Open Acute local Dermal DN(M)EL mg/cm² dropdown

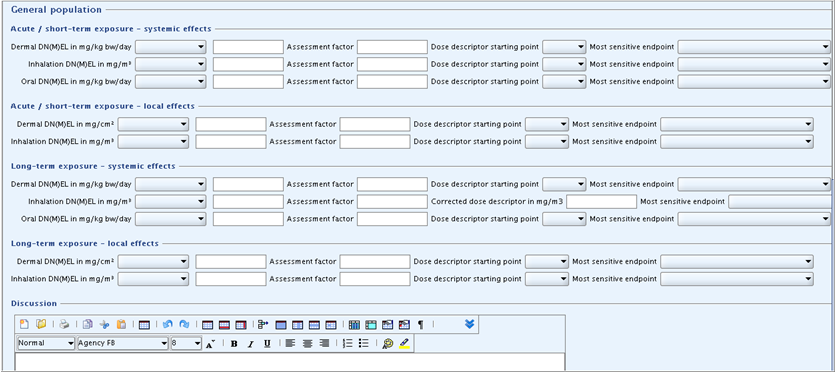point(153,124)
